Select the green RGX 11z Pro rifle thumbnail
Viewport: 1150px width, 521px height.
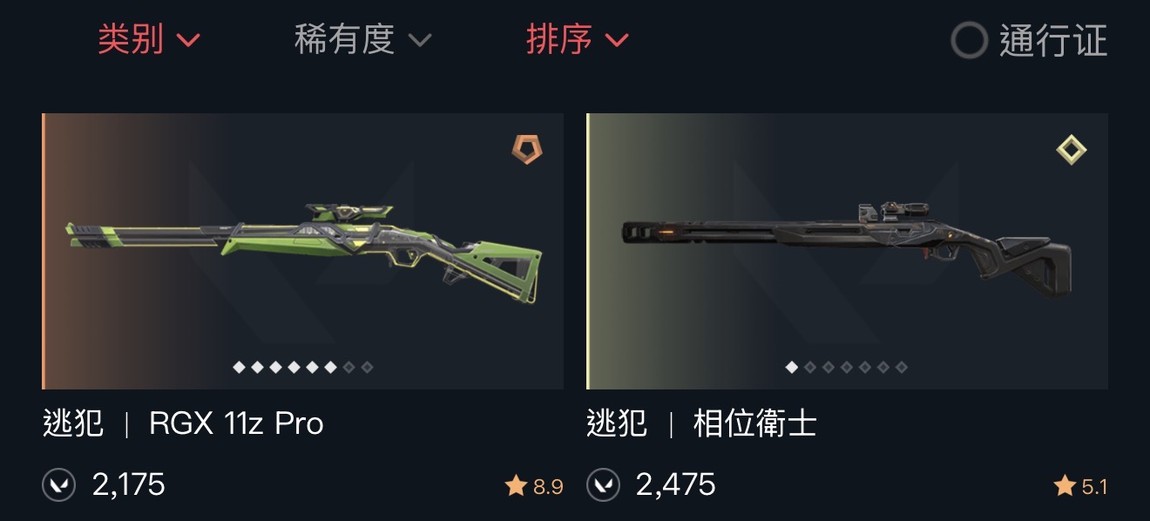click(x=303, y=251)
